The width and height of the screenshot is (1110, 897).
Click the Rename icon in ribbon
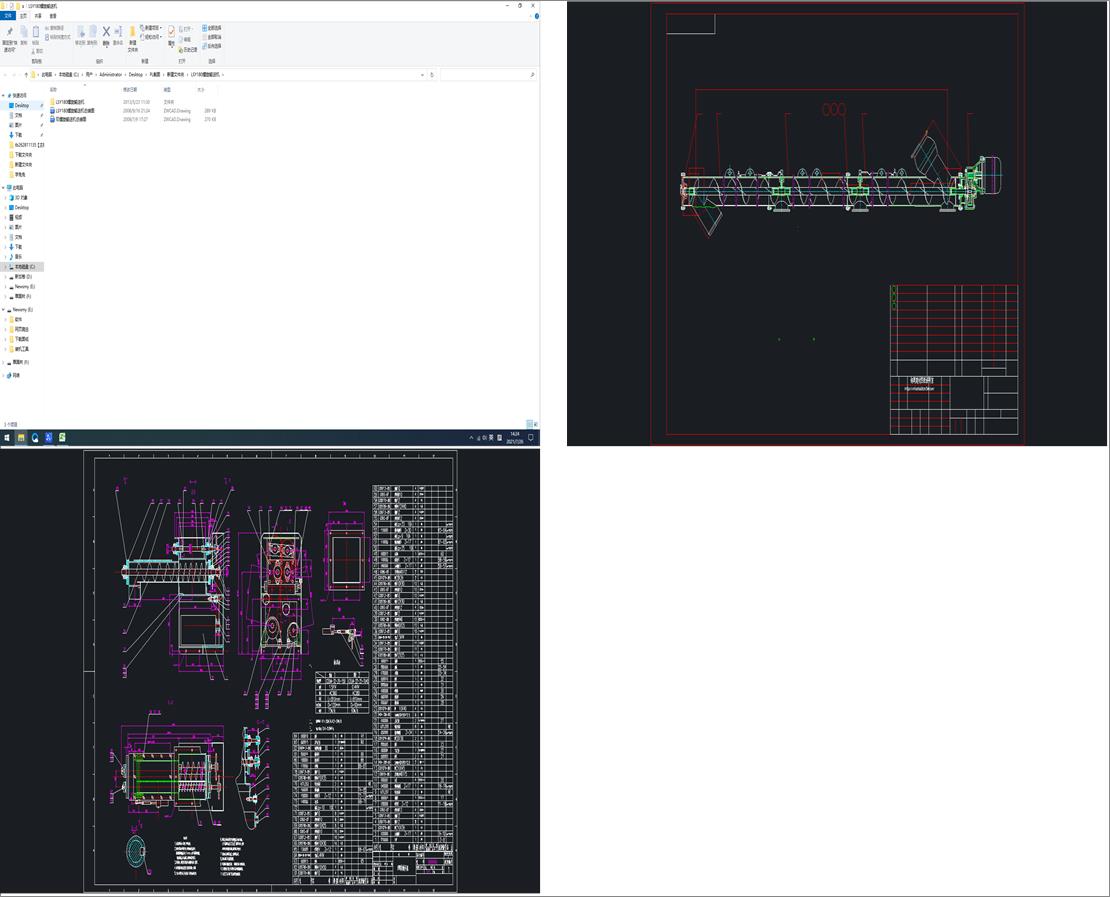tap(118, 32)
